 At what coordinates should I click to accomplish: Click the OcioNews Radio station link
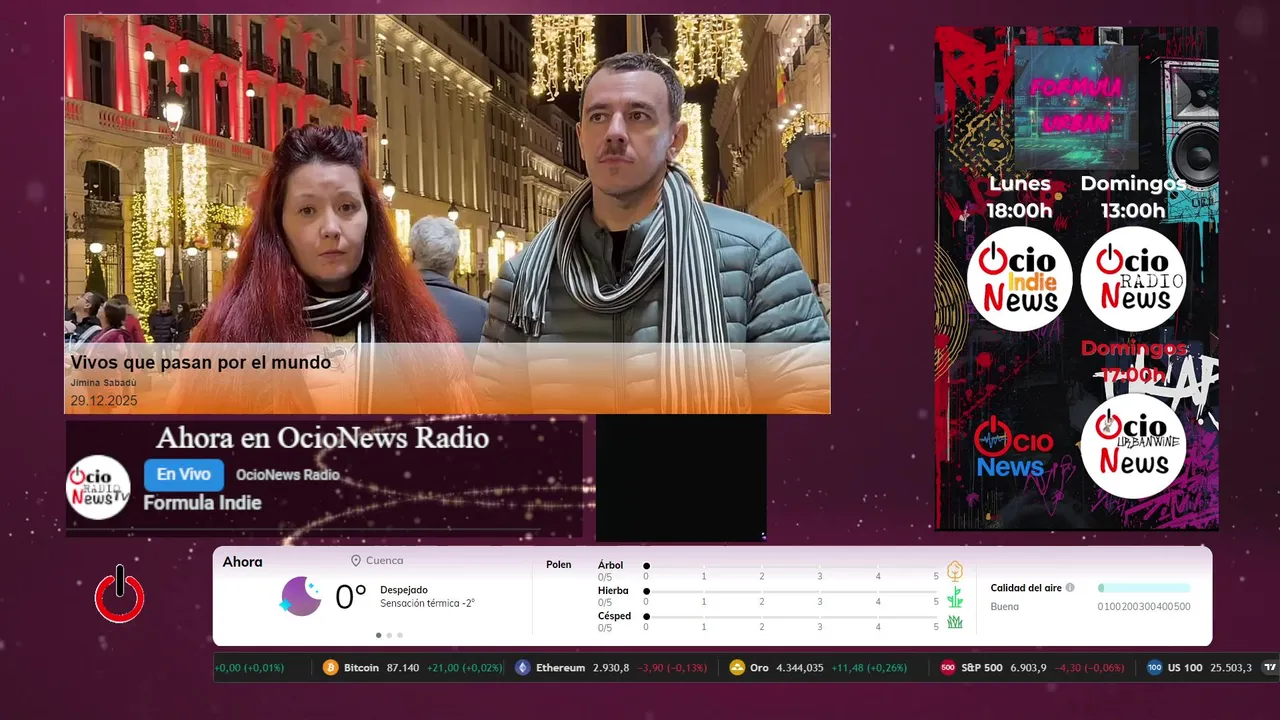288,475
